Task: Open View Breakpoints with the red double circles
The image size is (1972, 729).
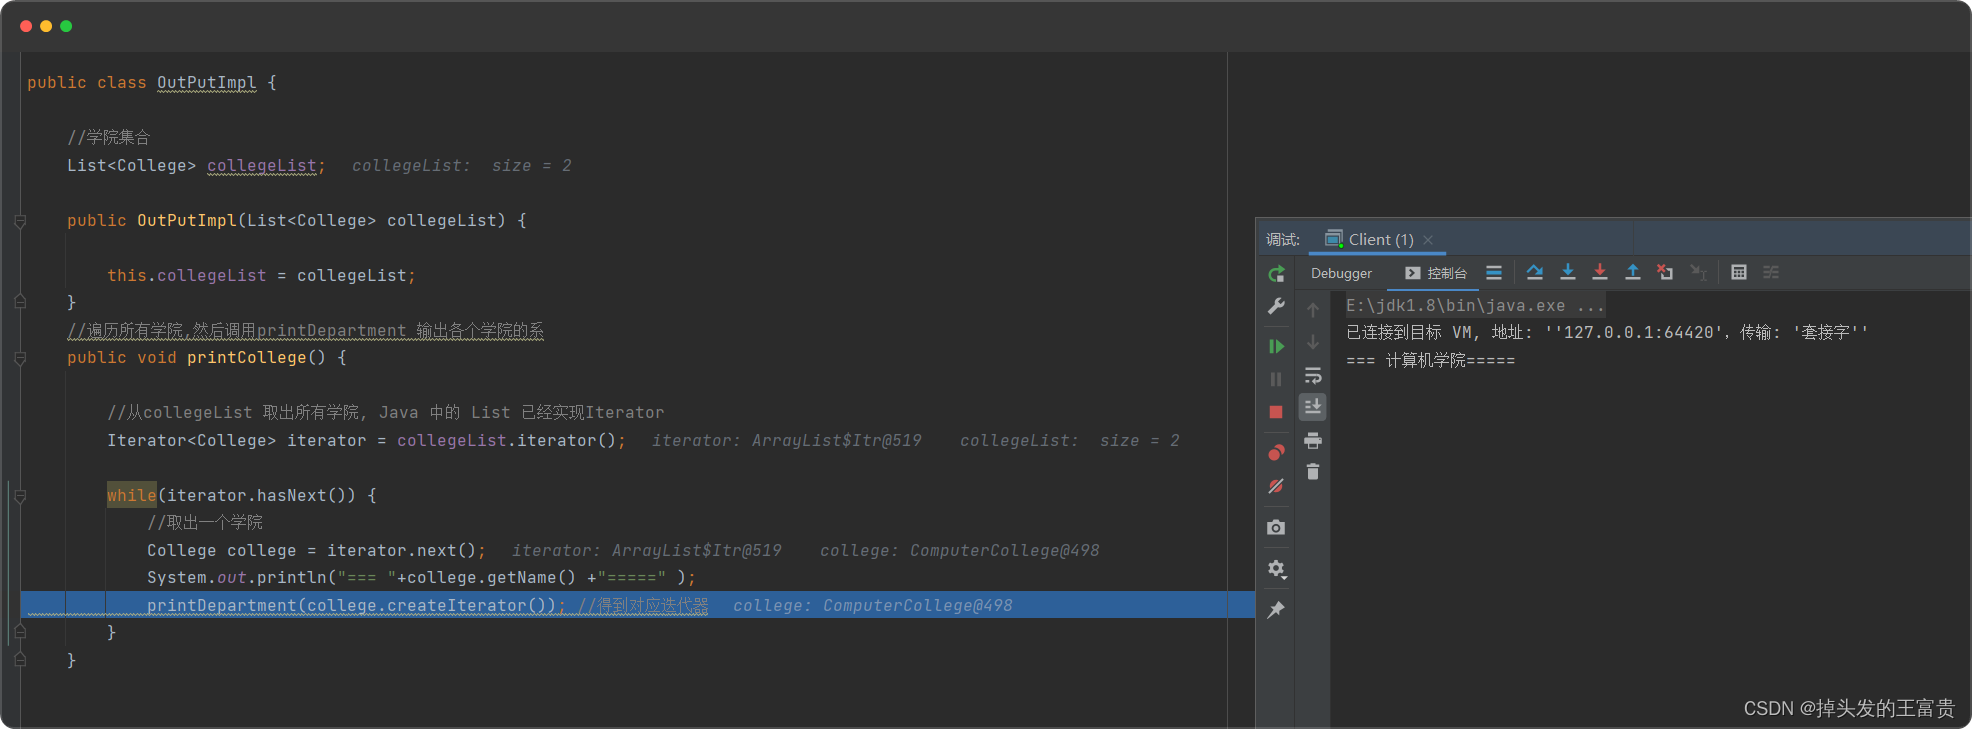Action: click(x=1276, y=453)
